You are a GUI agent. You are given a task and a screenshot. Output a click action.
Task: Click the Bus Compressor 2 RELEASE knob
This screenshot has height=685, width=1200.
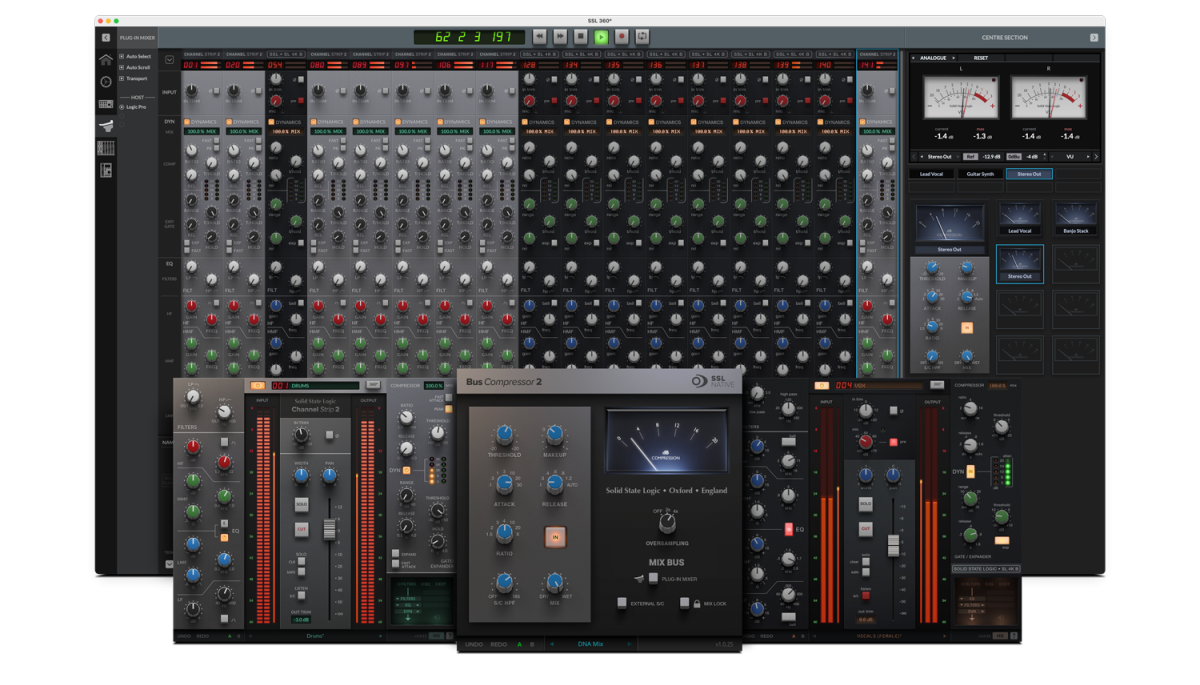tap(554, 484)
